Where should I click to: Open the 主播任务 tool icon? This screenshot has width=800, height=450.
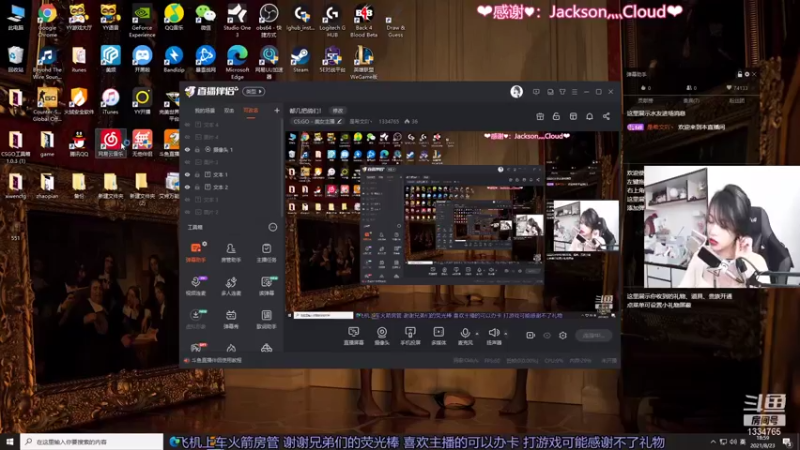pyautogui.click(x=266, y=253)
